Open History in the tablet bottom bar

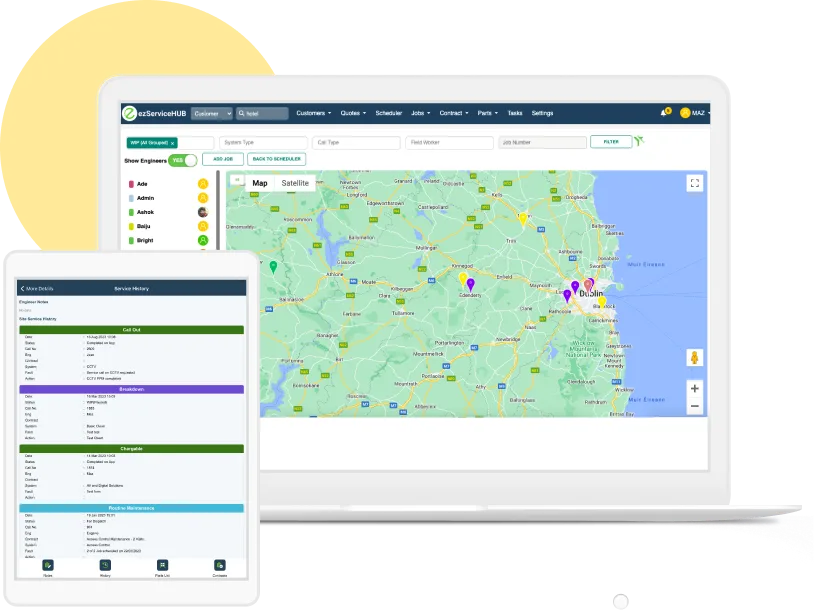(105, 567)
